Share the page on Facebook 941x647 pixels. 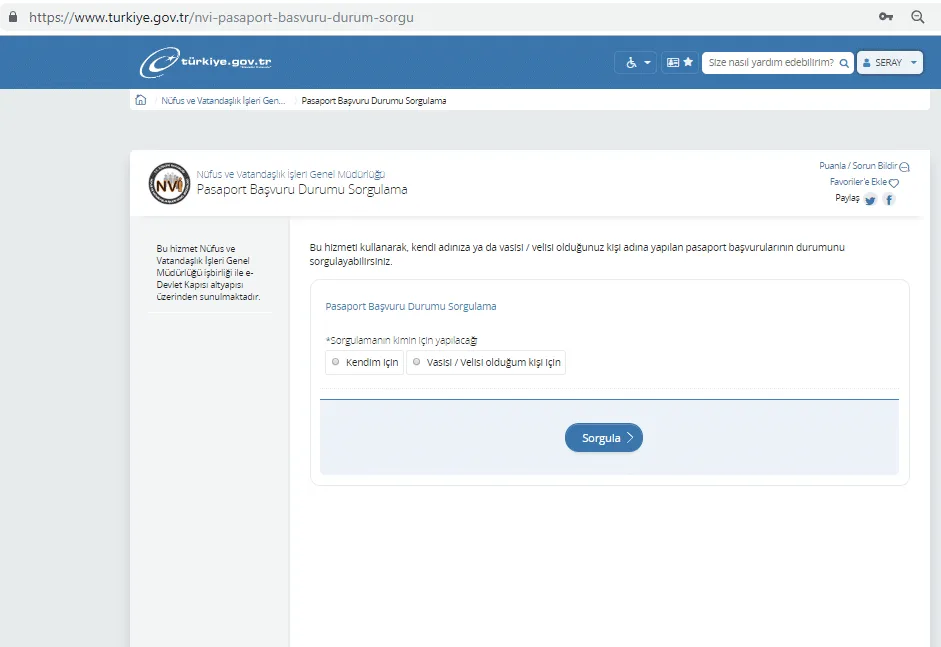click(x=889, y=200)
